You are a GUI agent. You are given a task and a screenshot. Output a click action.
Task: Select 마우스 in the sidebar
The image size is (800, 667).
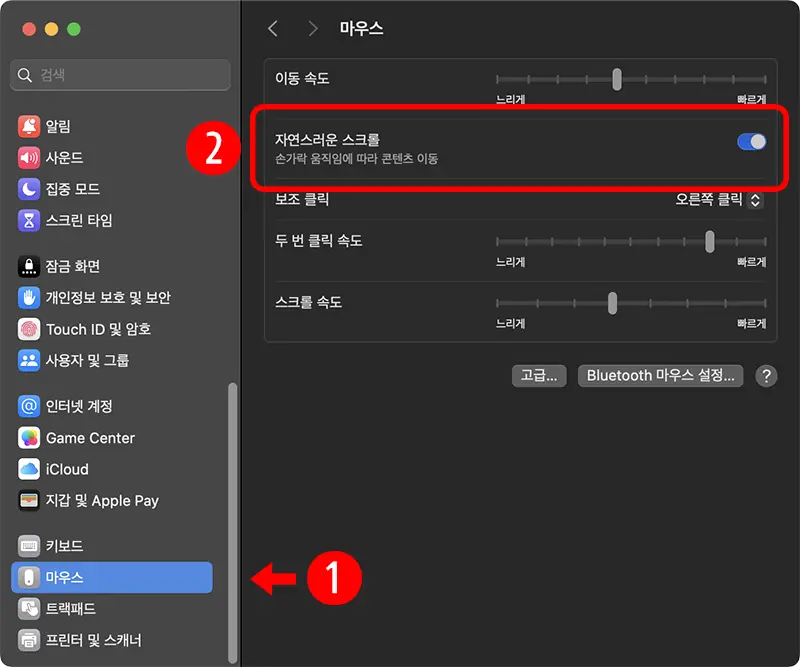point(111,577)
